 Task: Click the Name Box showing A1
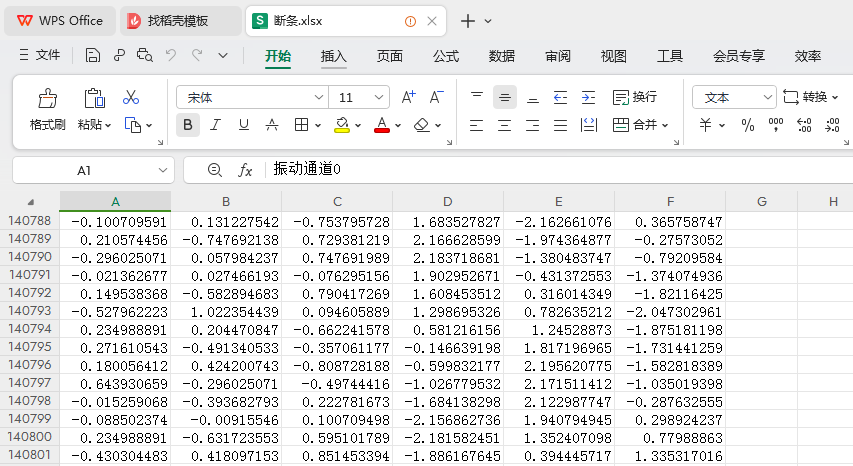[x=93, y=170]
